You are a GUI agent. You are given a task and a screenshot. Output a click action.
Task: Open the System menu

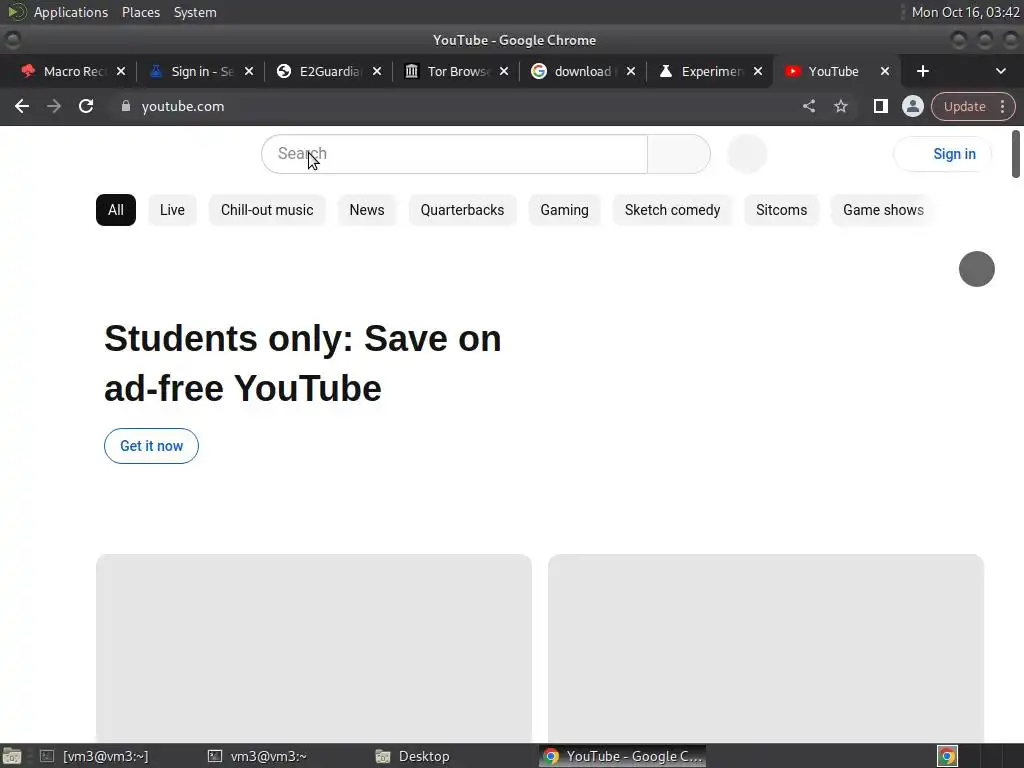tap(195, 12)
